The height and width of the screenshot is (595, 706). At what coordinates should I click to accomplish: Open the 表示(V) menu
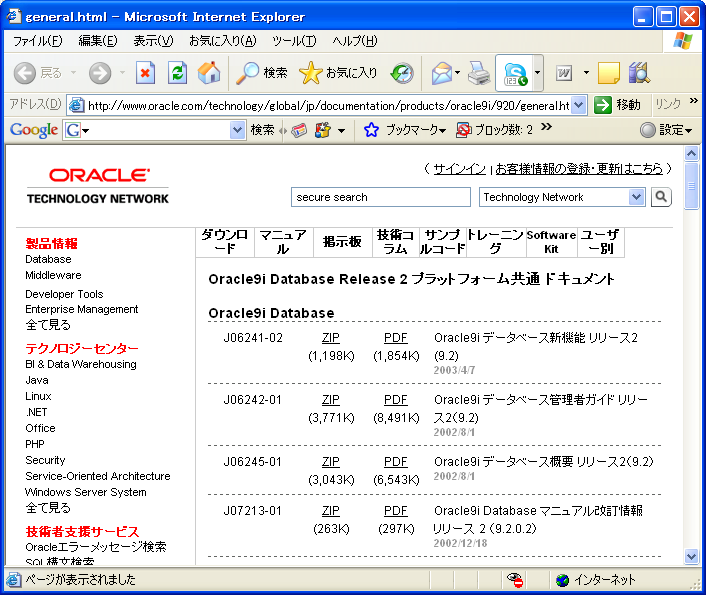(x=153, y=41)
